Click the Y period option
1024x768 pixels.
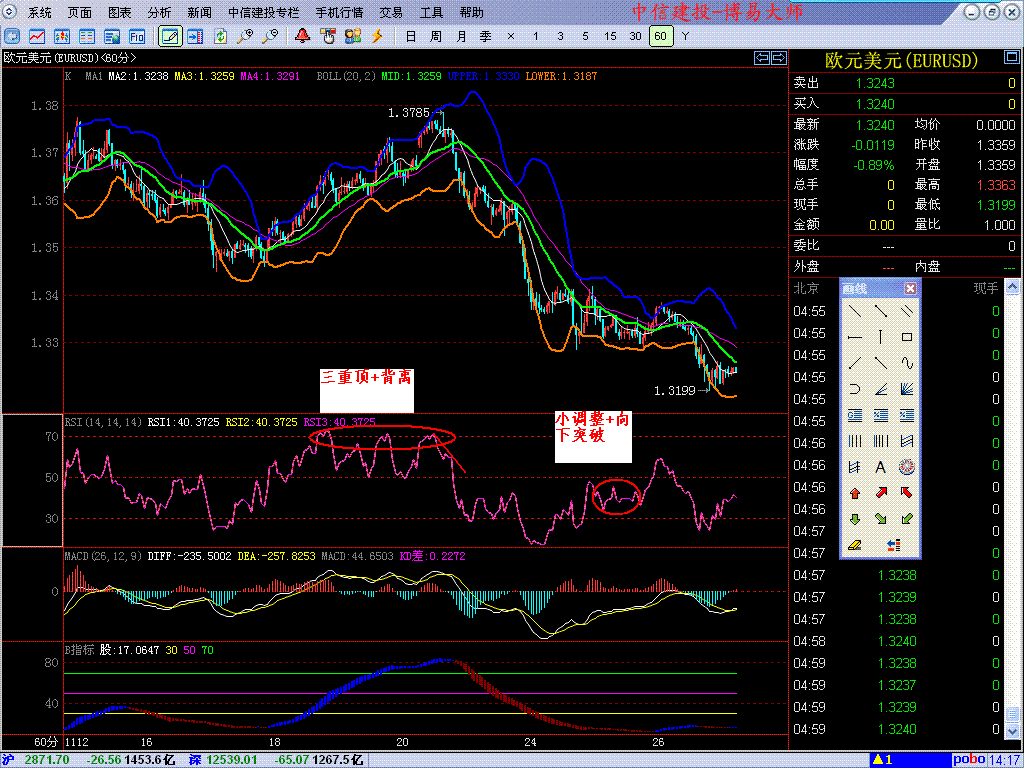point(685,37)
